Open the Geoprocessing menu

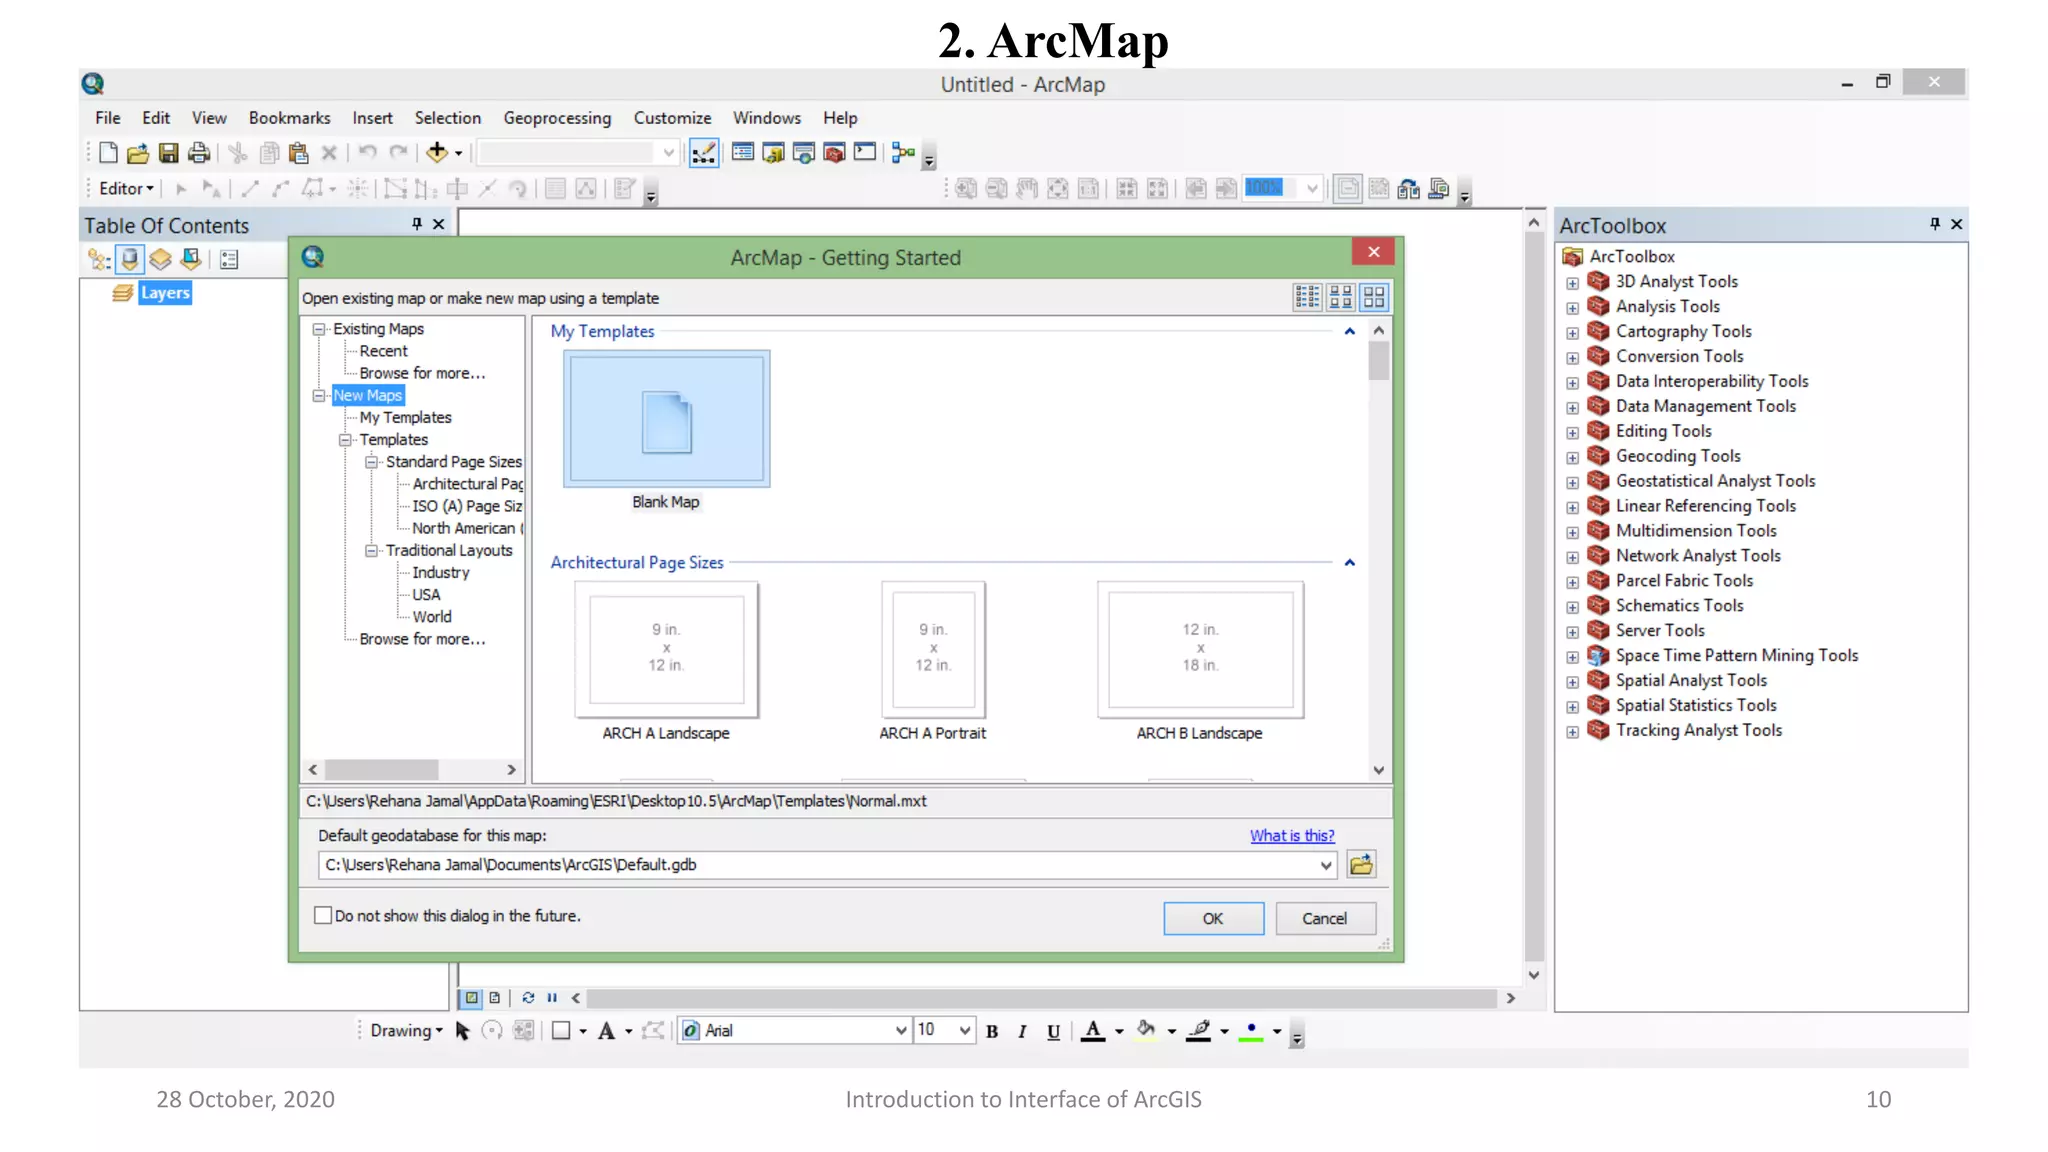click(557, 118)
